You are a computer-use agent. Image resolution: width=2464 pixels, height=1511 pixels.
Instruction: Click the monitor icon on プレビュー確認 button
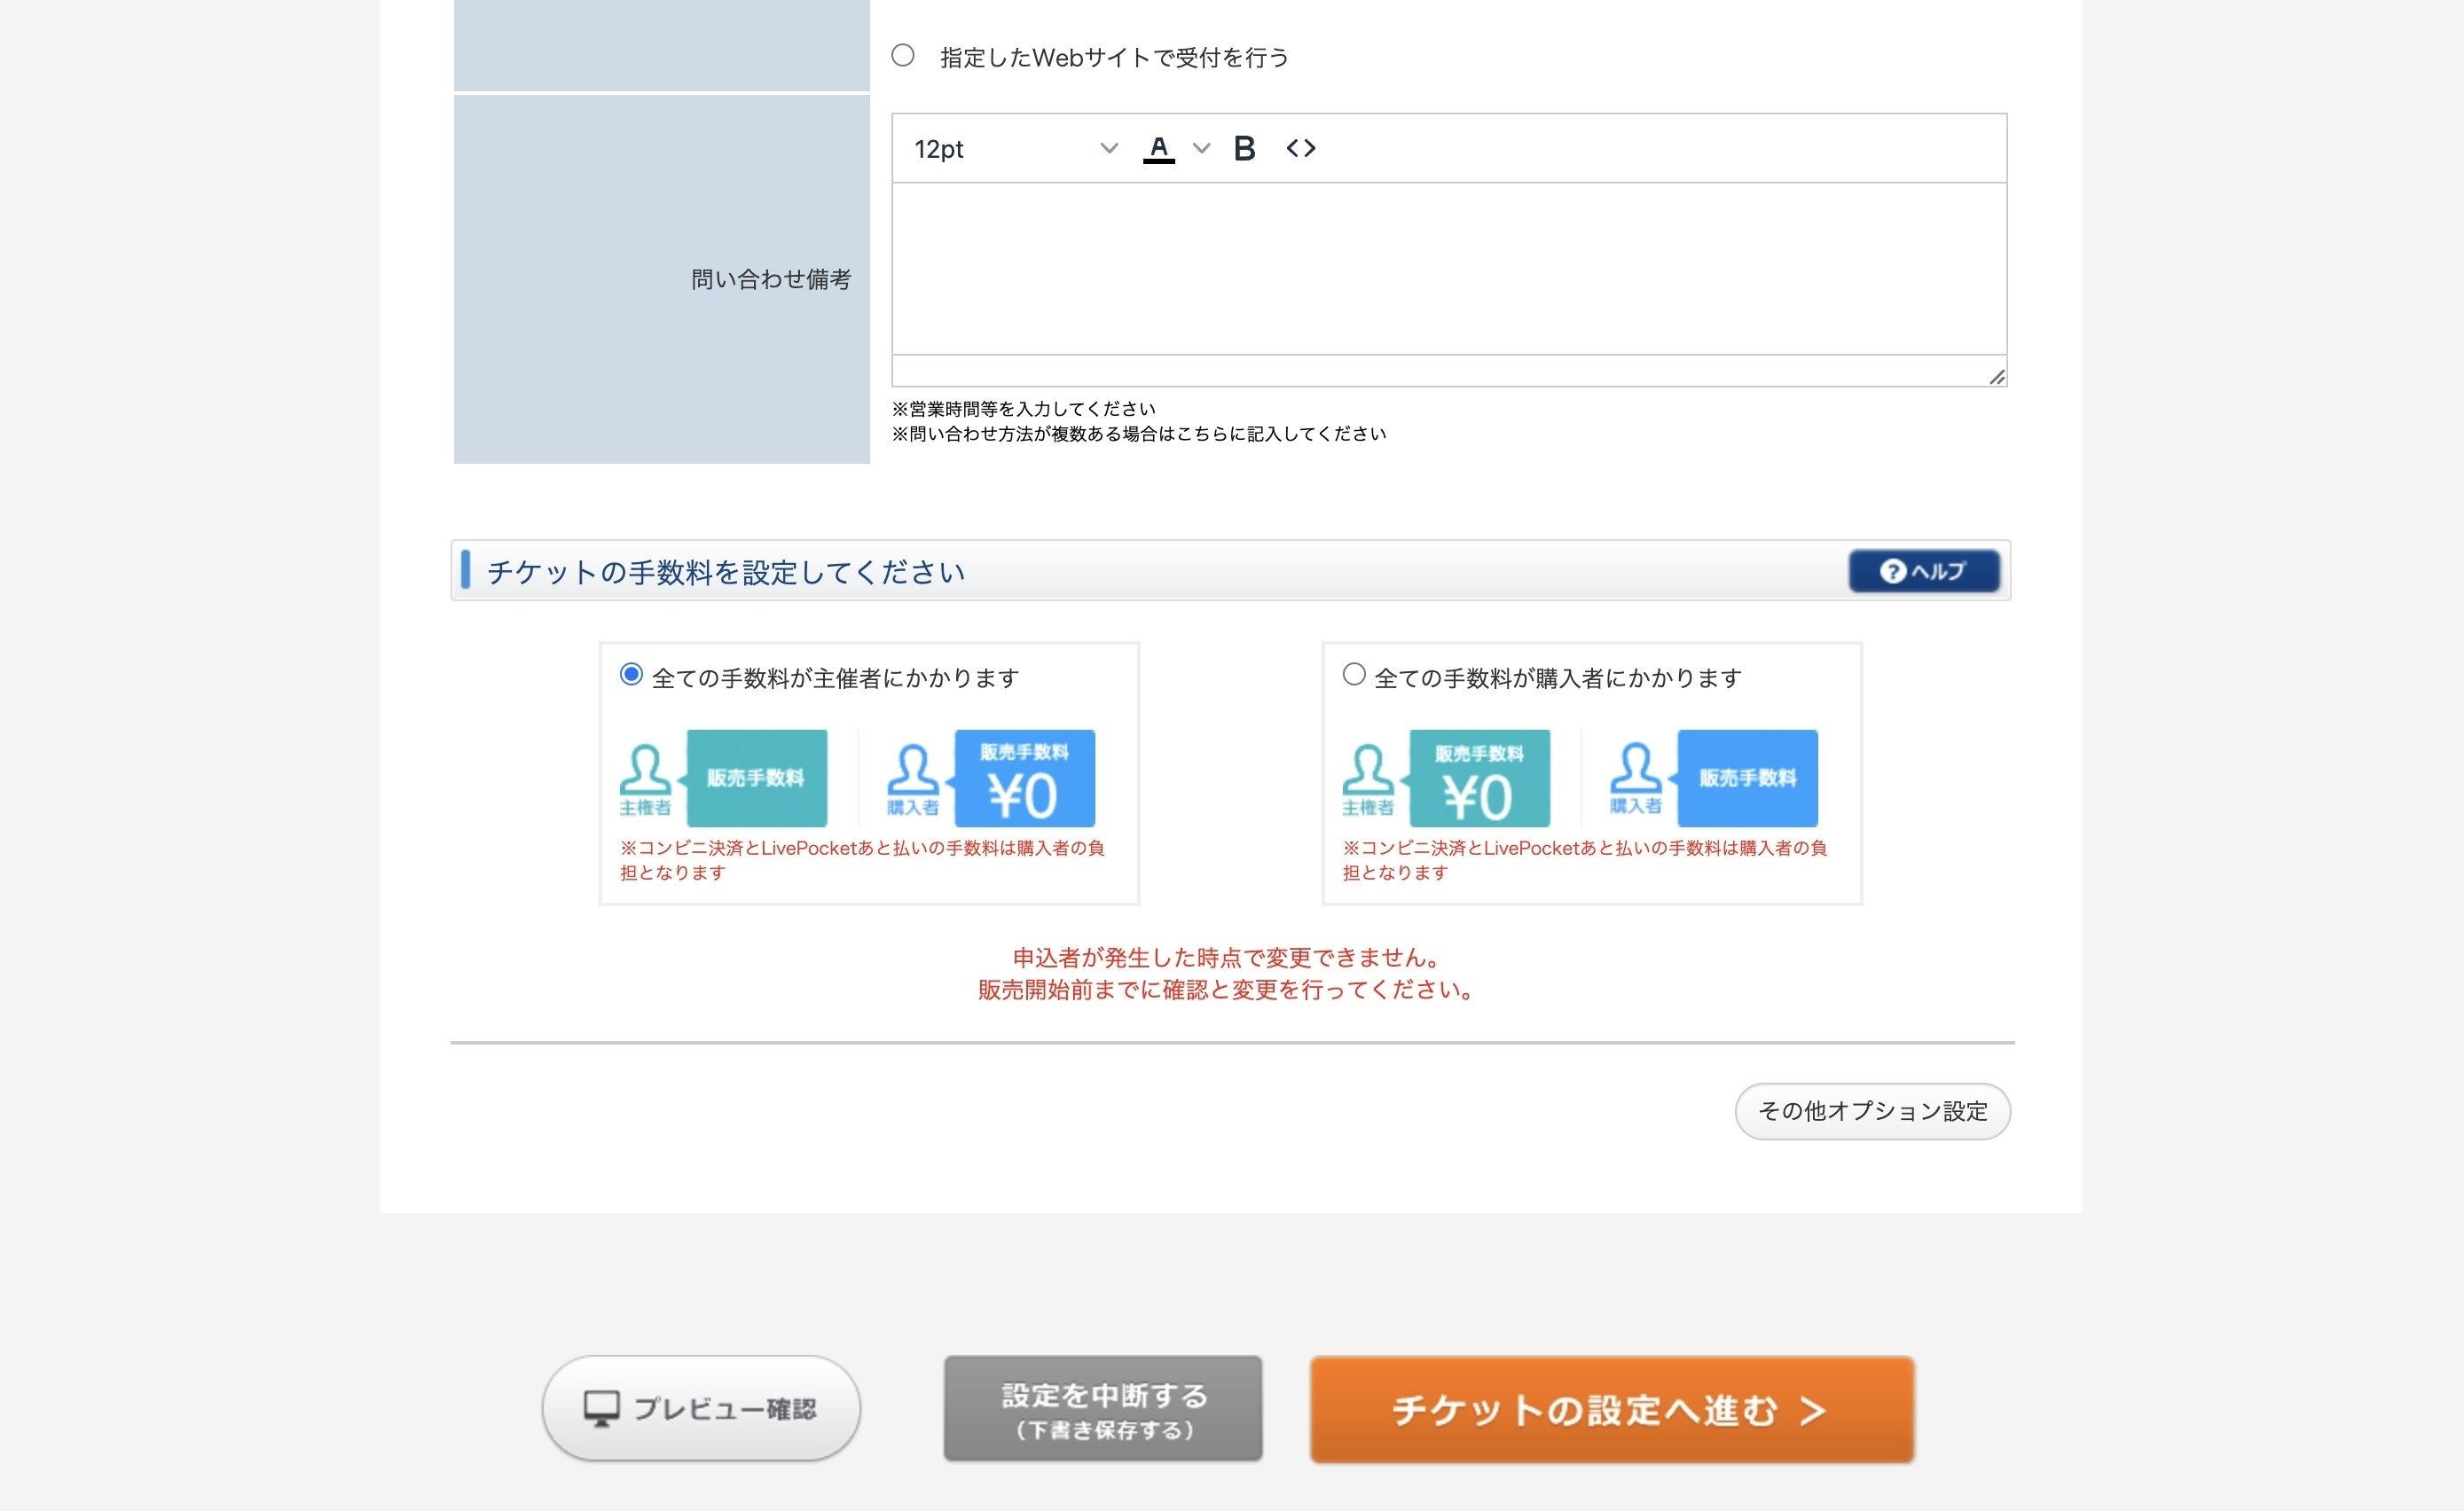click(602, 1407)
